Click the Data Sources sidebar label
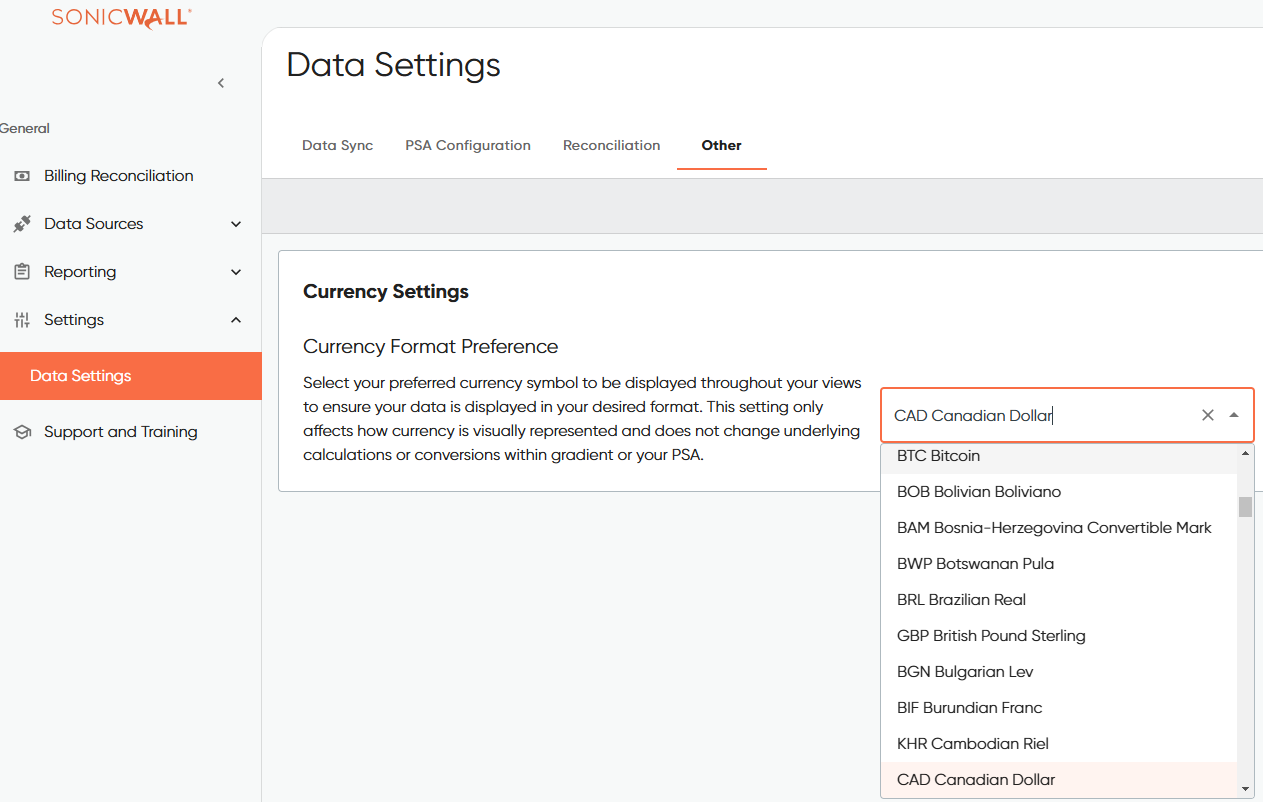 94,224
